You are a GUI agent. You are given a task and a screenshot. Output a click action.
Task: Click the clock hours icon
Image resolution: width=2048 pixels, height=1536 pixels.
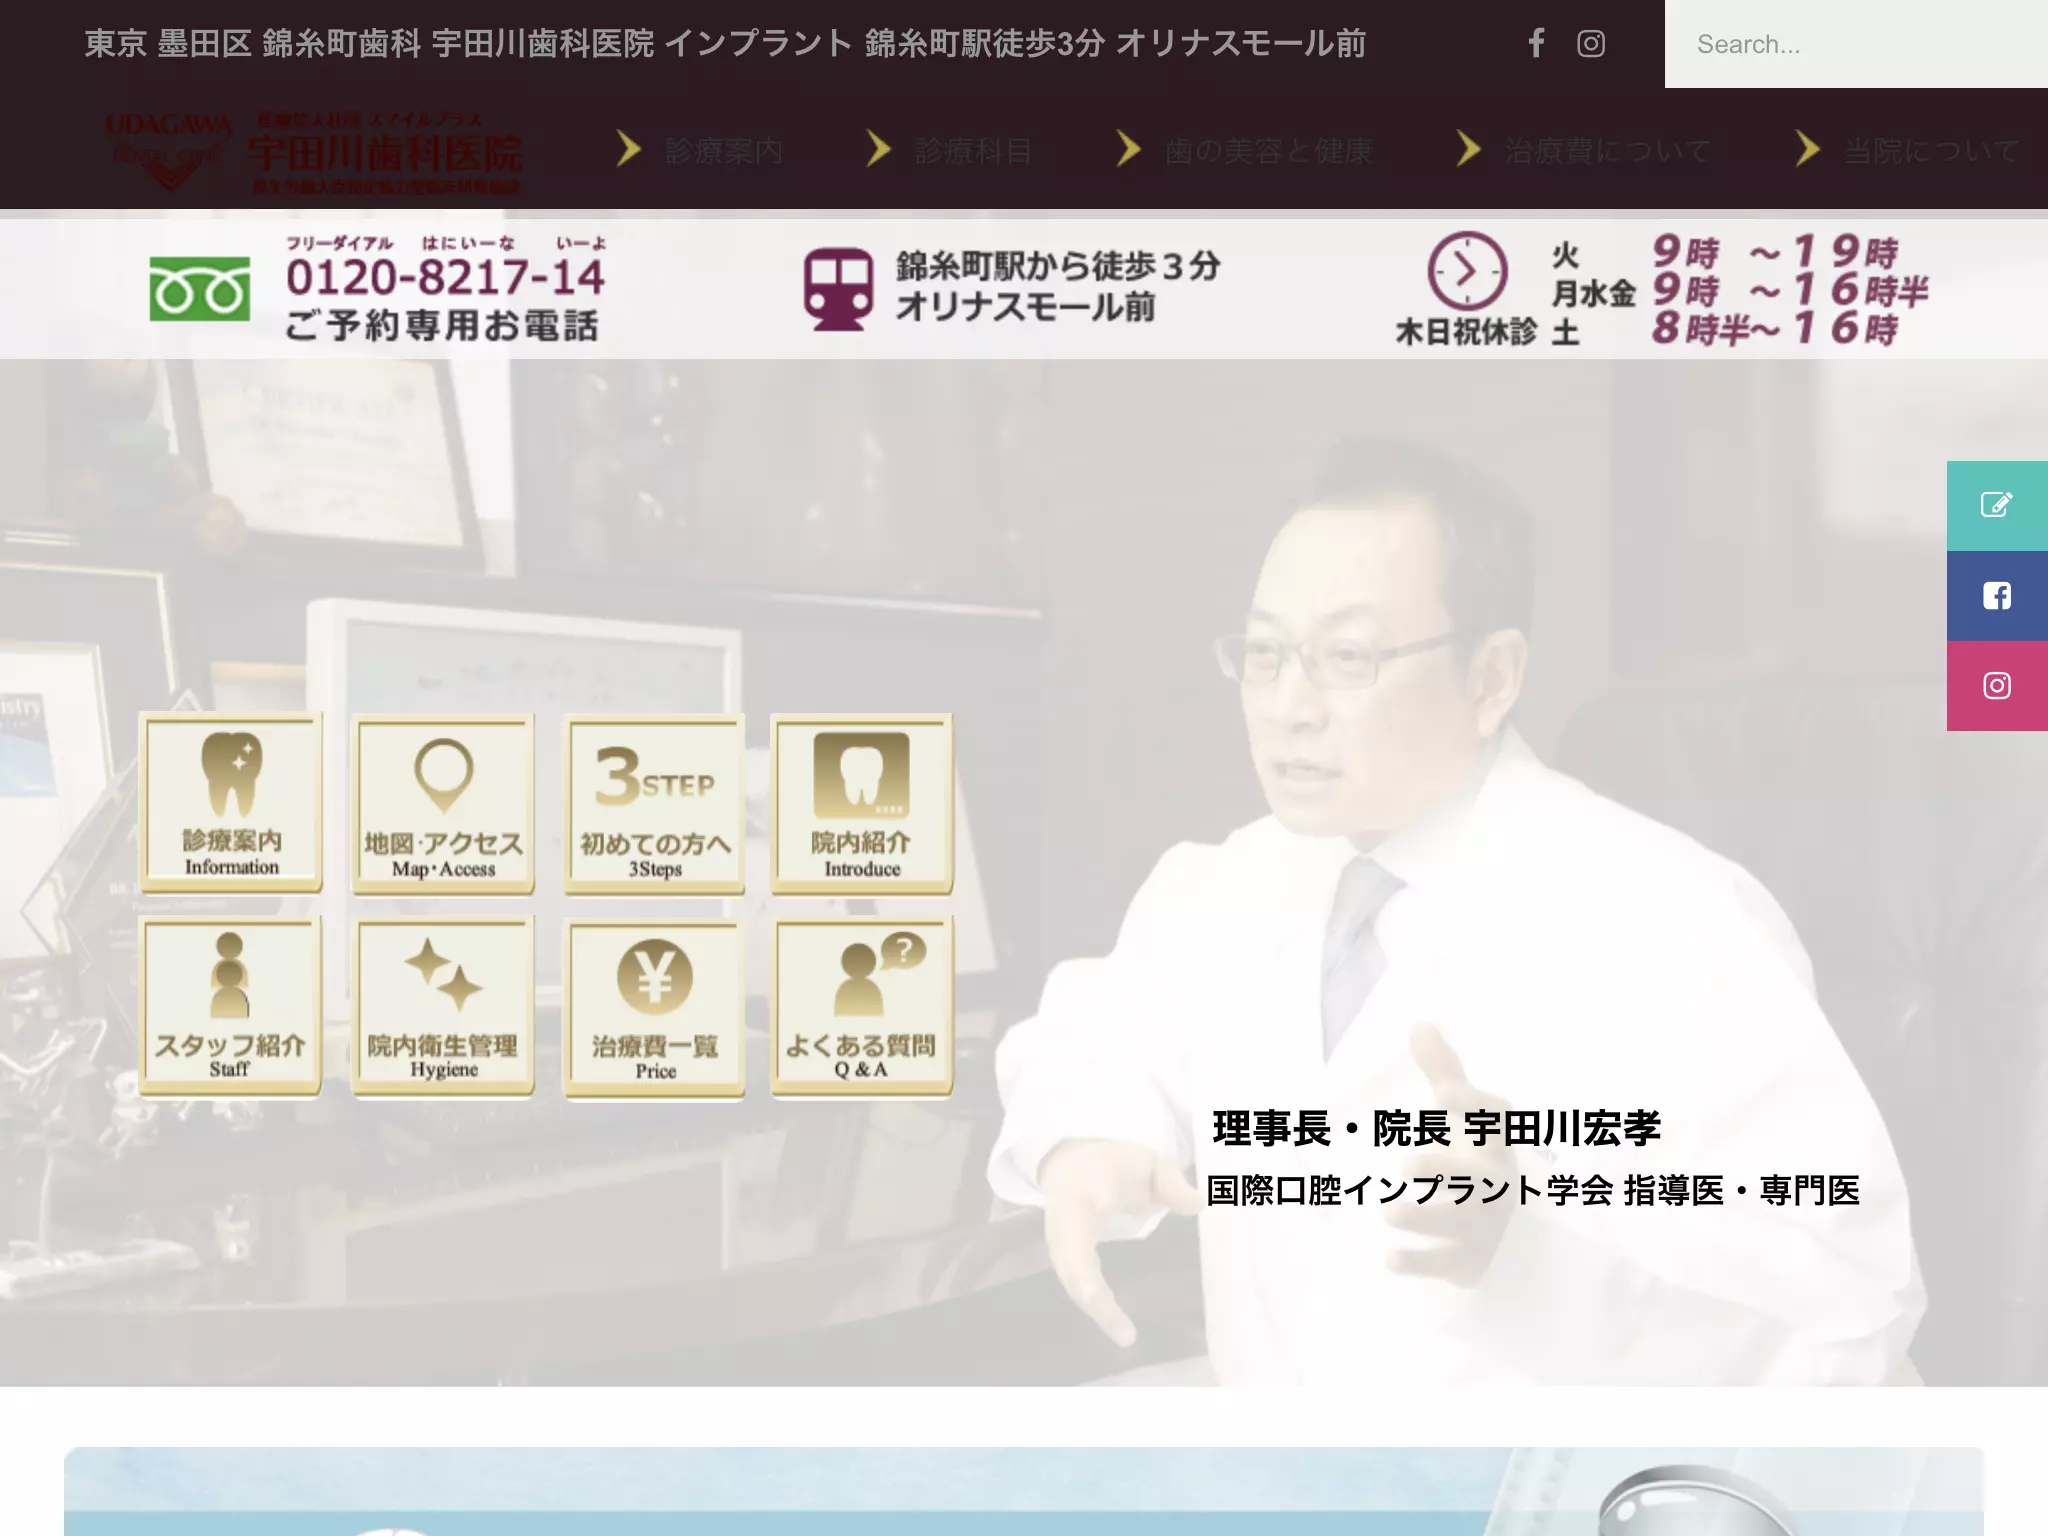click(1467, 271)
